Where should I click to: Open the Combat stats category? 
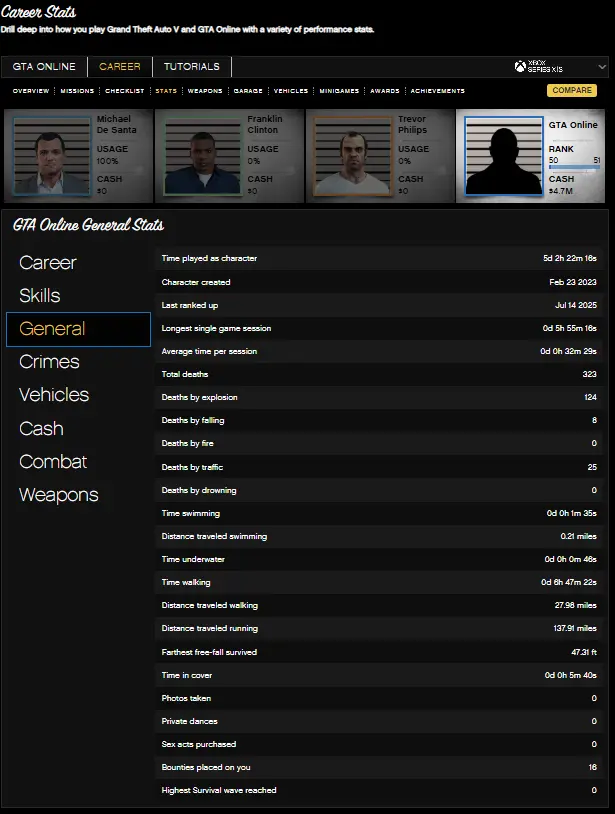click(53, 462)
